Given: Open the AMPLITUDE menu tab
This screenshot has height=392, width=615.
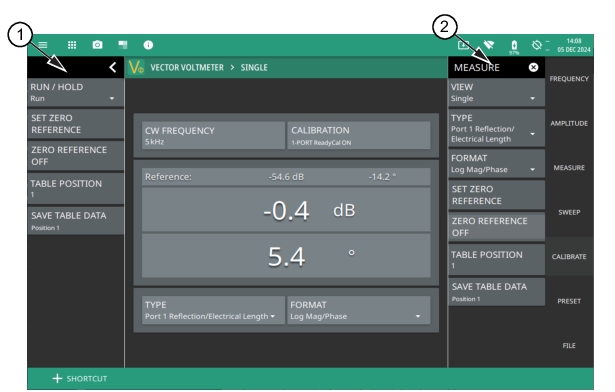Looking at the screenshot, I should click(x=569, y=123).
